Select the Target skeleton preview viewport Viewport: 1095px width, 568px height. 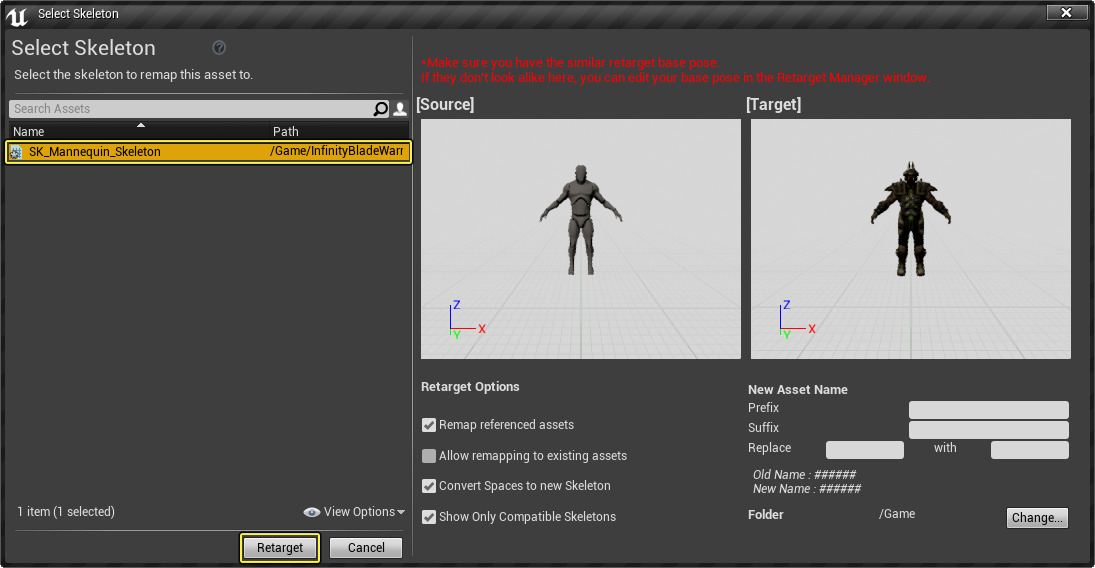(x=910, y=239)
